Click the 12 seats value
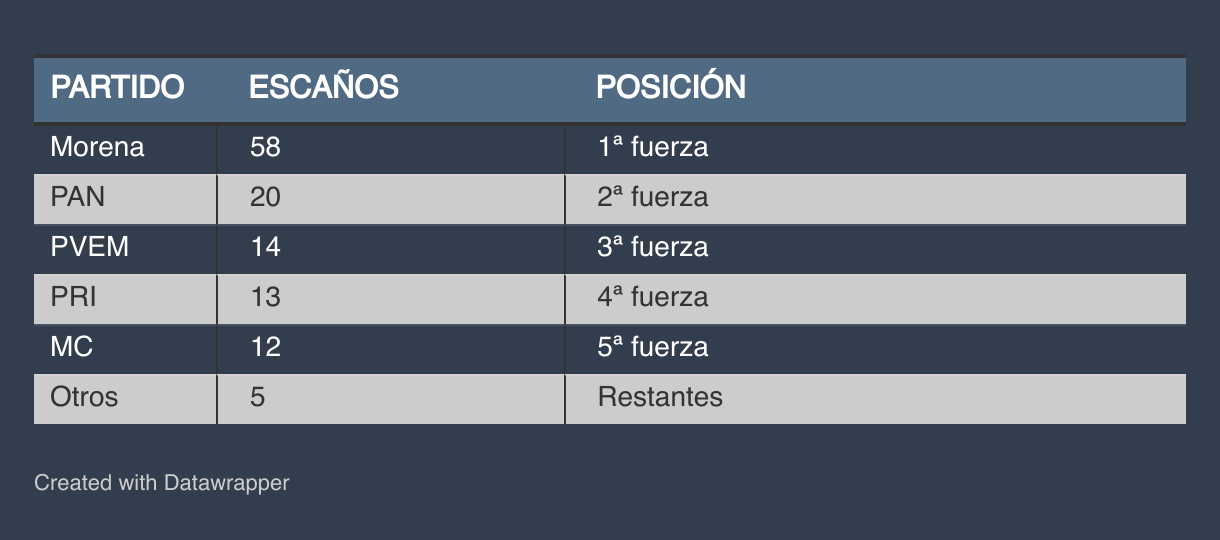The width and height of the screenshot is (1220, 540). (265, 347)
